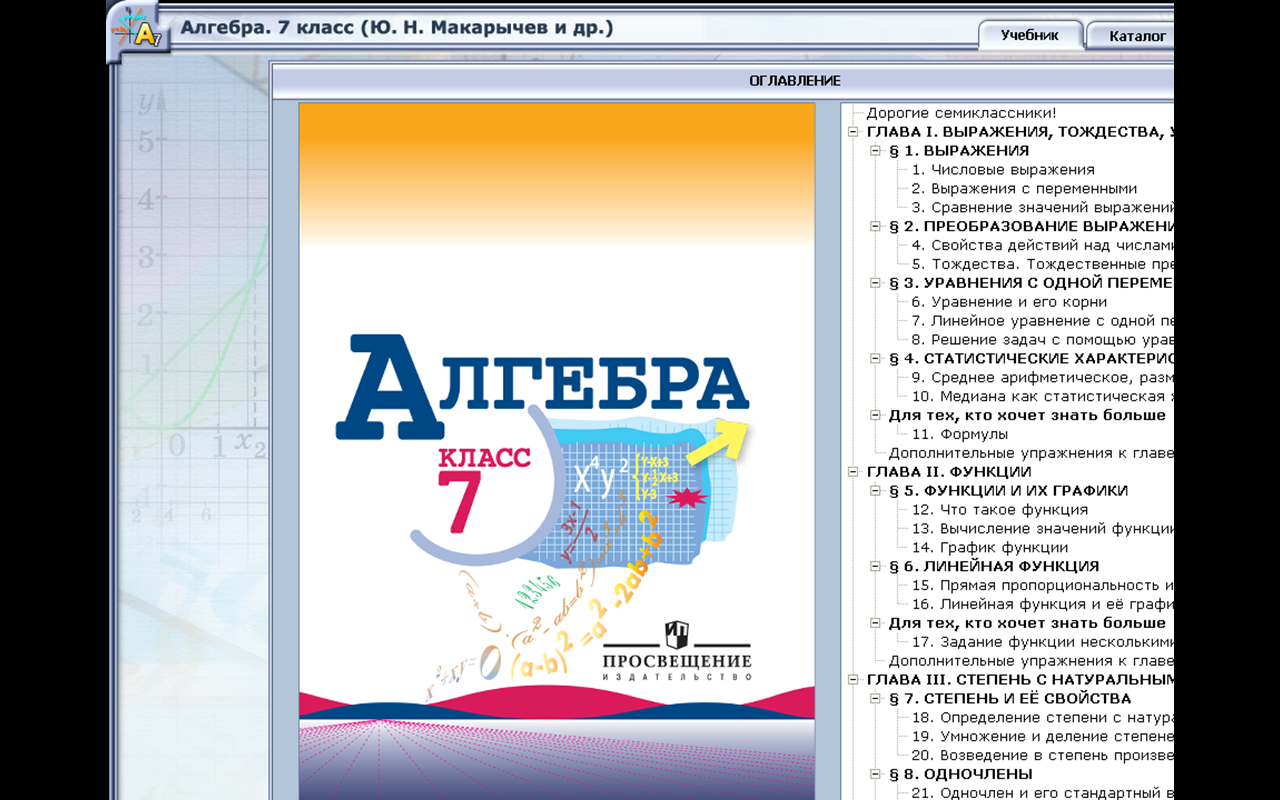The width and height of the screenshot is (1280, 800).
Task: Open 21. Одночлен и его стандартный вид
Action: click(x=1042, y=793)
